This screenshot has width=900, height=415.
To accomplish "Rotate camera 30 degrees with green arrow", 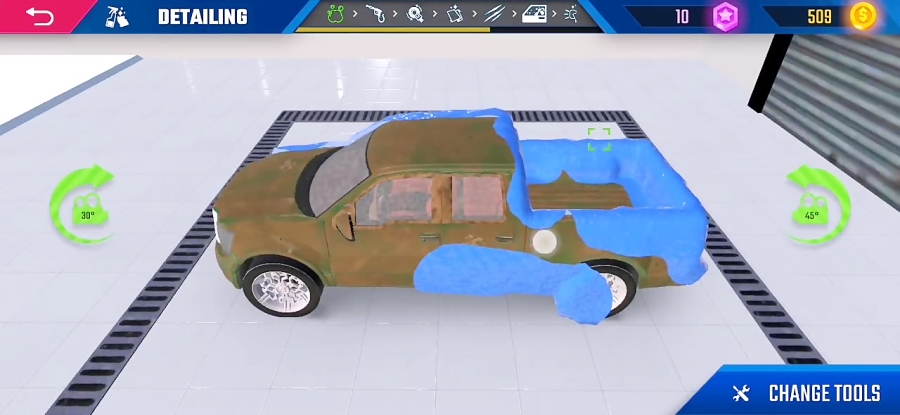I will point(82,204).
